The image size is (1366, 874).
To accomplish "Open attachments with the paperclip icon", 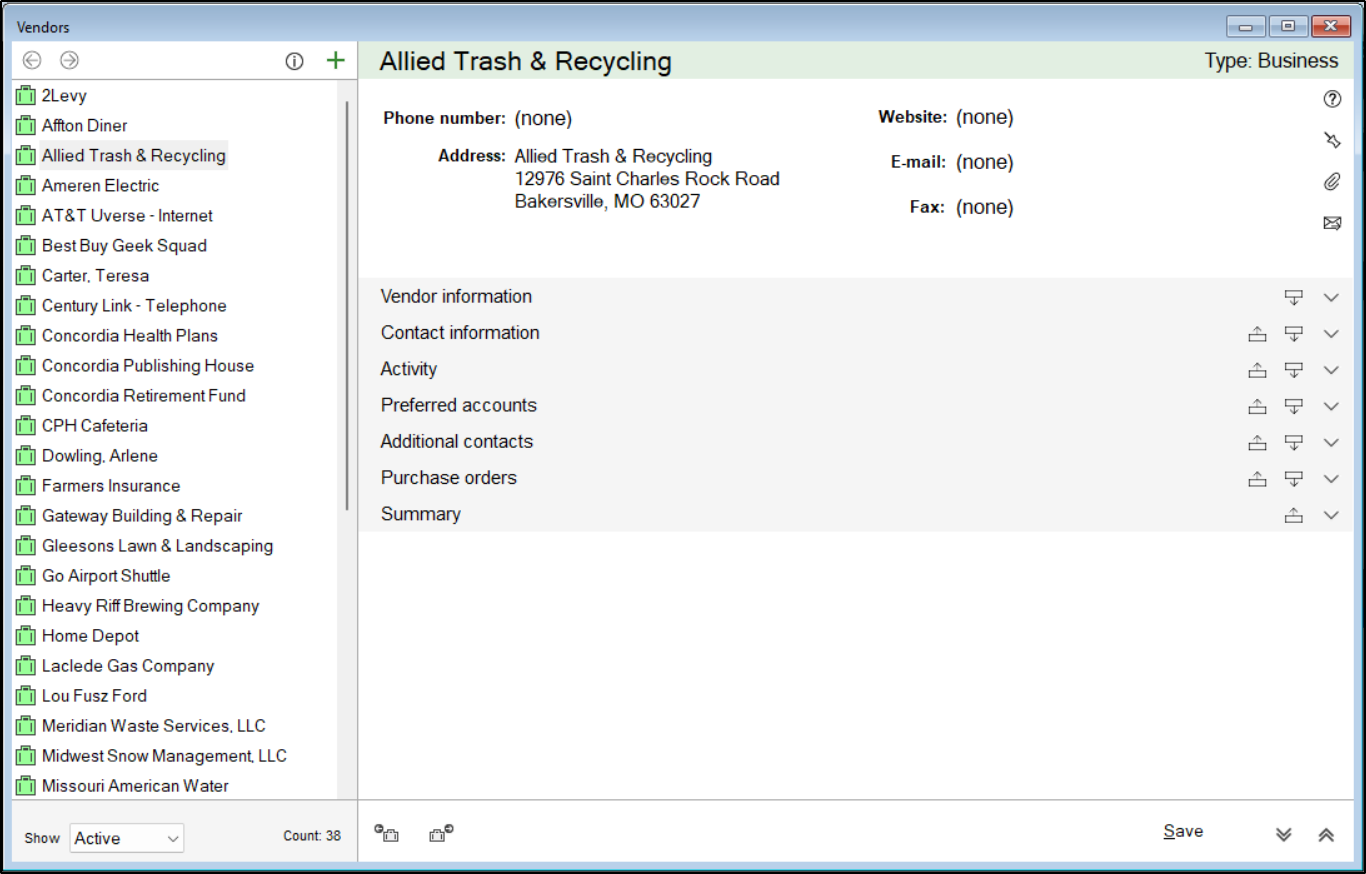I will pyautogui.click(x=1331, y=182).
